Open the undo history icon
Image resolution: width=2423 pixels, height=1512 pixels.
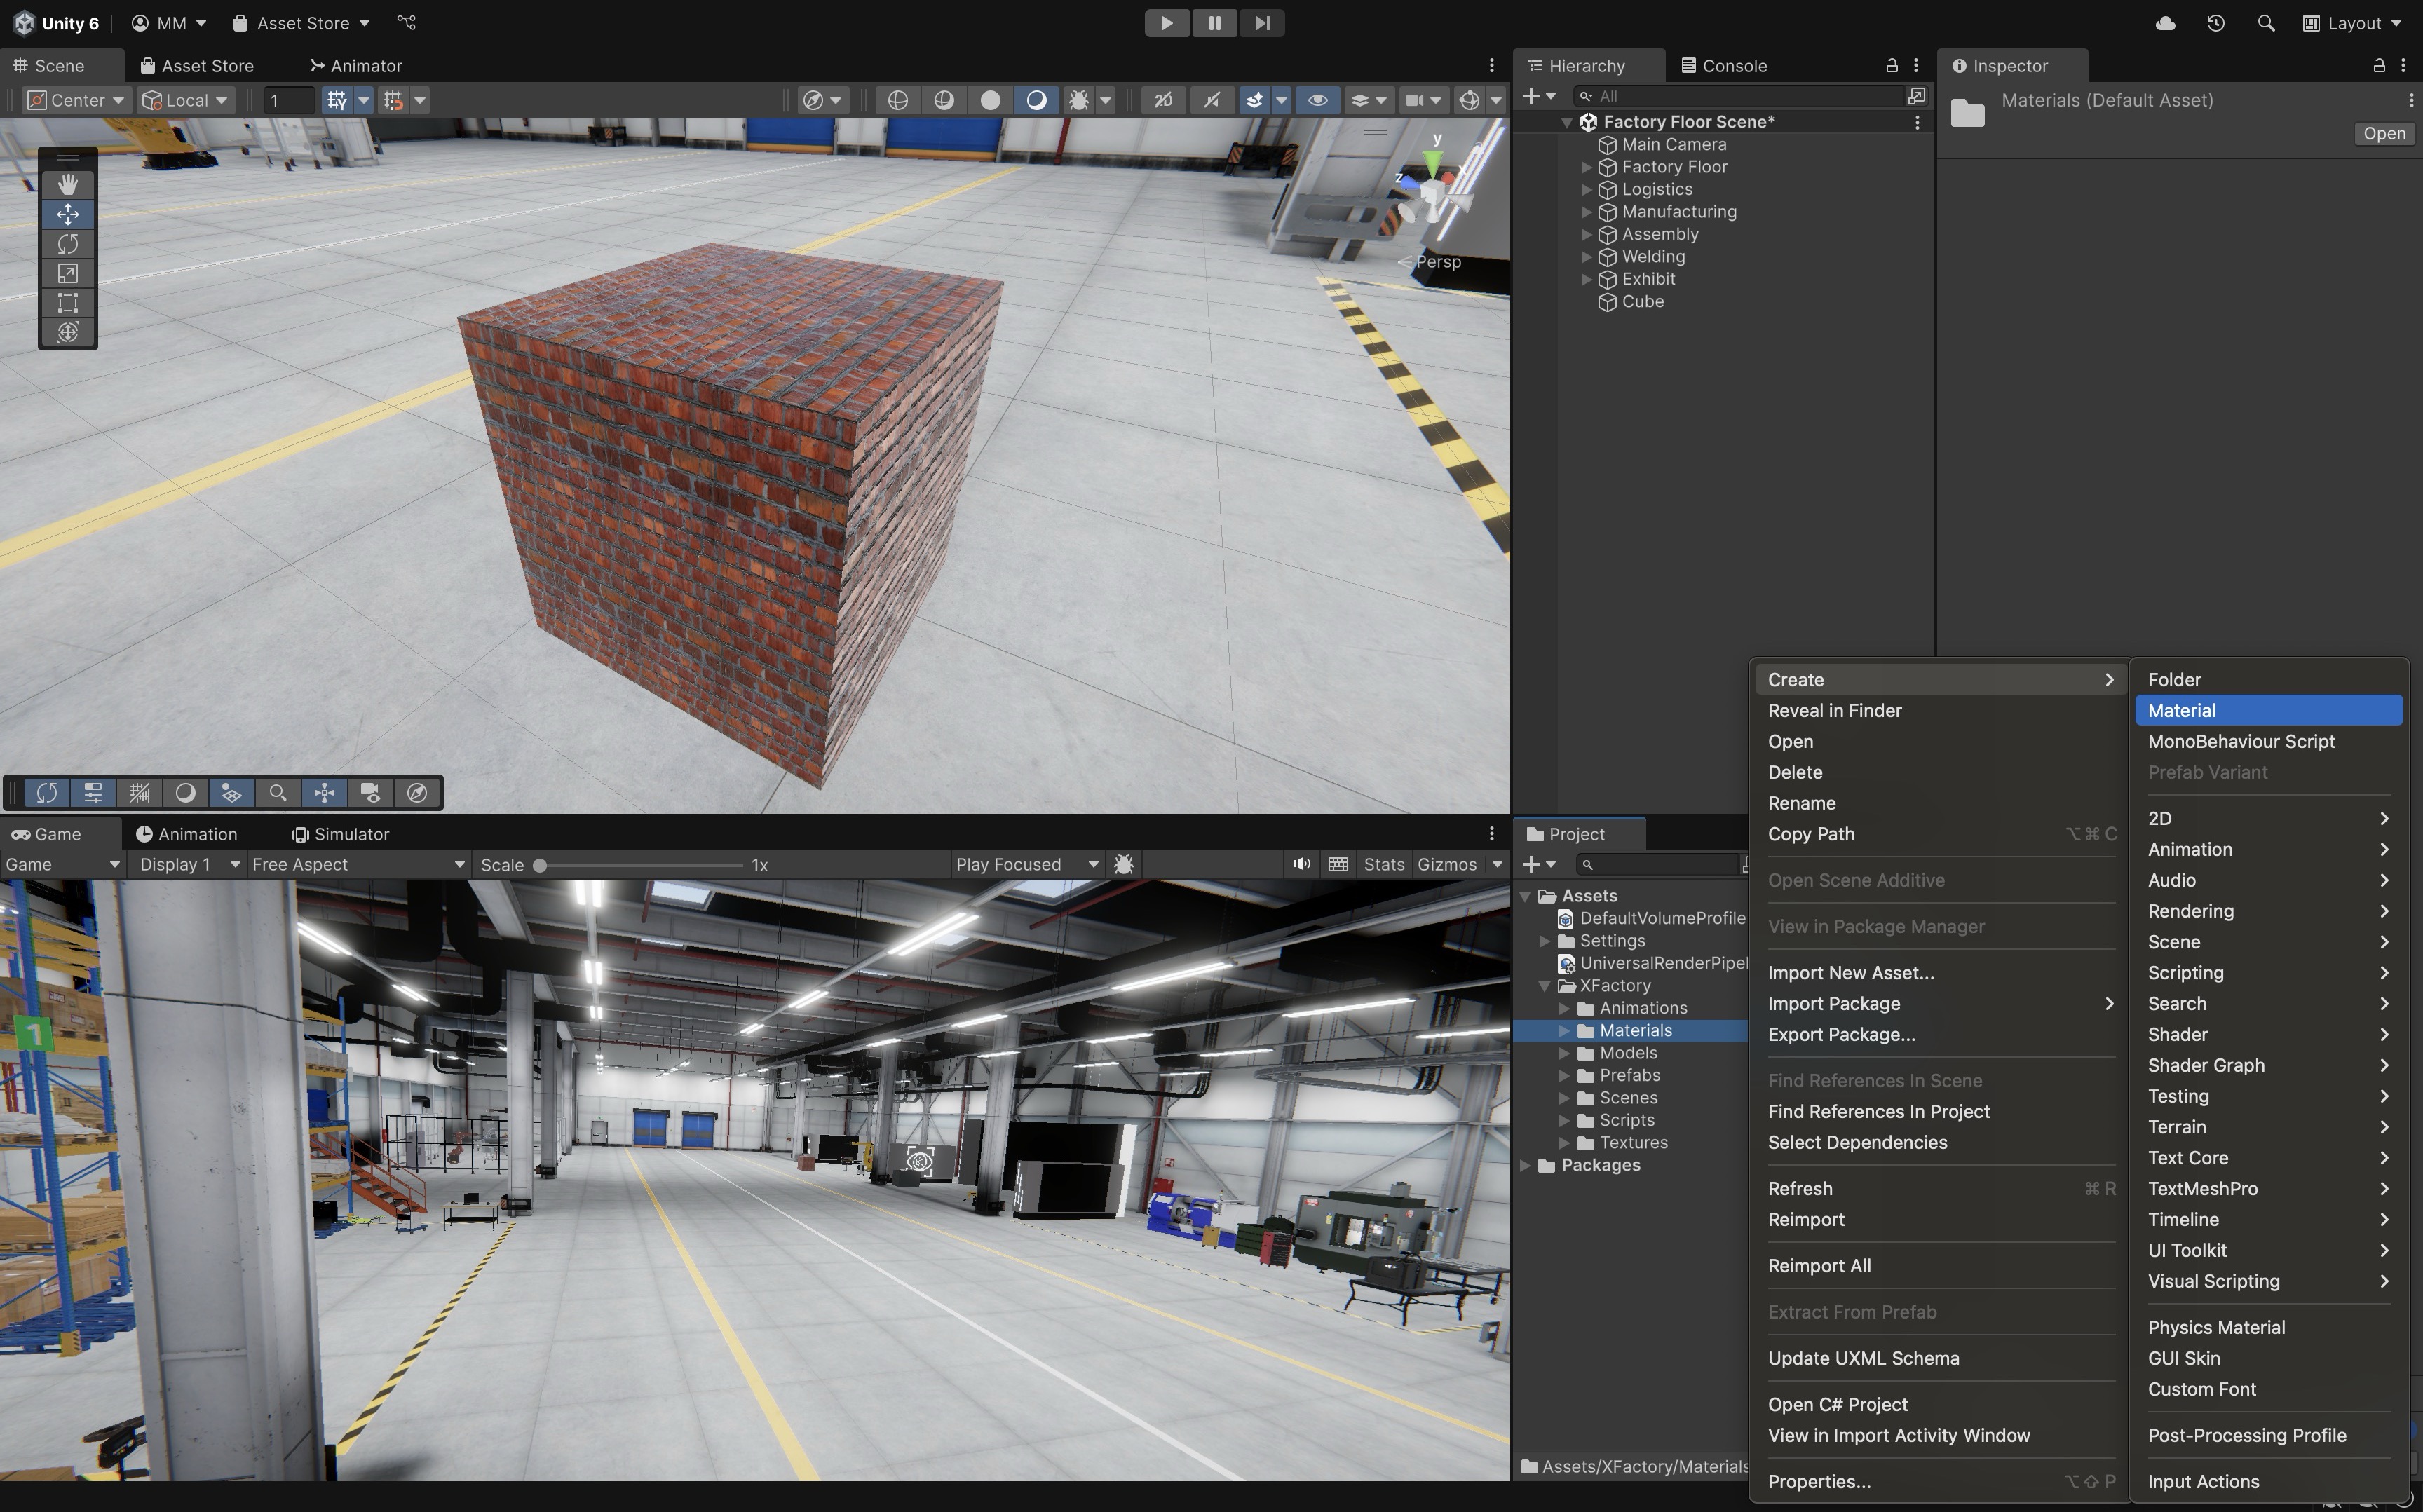(2215, 23)
